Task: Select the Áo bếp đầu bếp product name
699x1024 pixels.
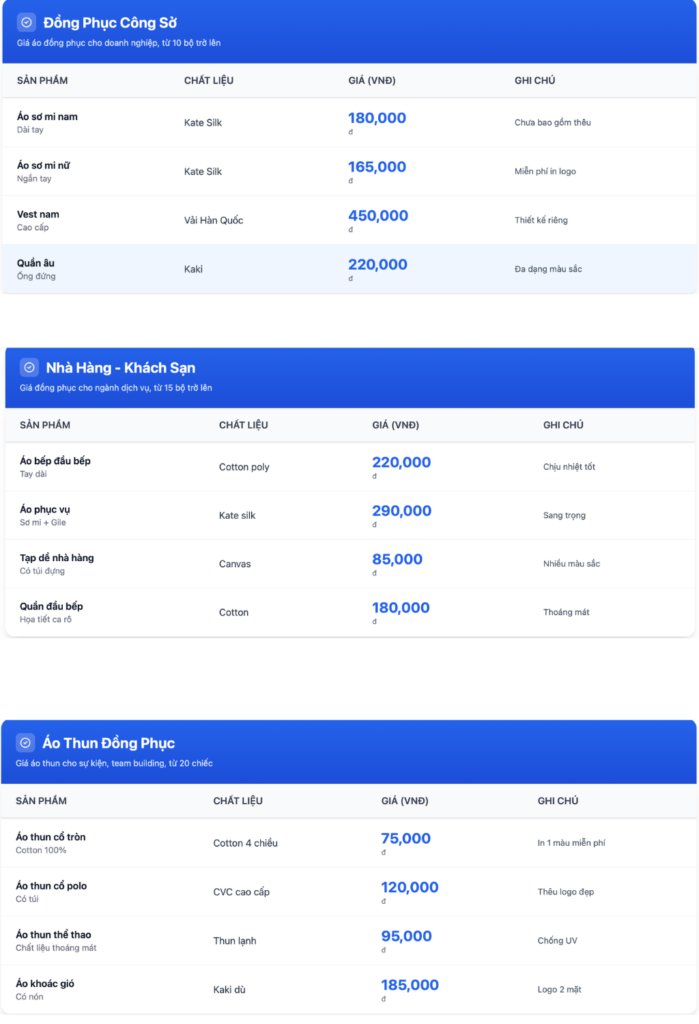Action: (x=55, y=461)
